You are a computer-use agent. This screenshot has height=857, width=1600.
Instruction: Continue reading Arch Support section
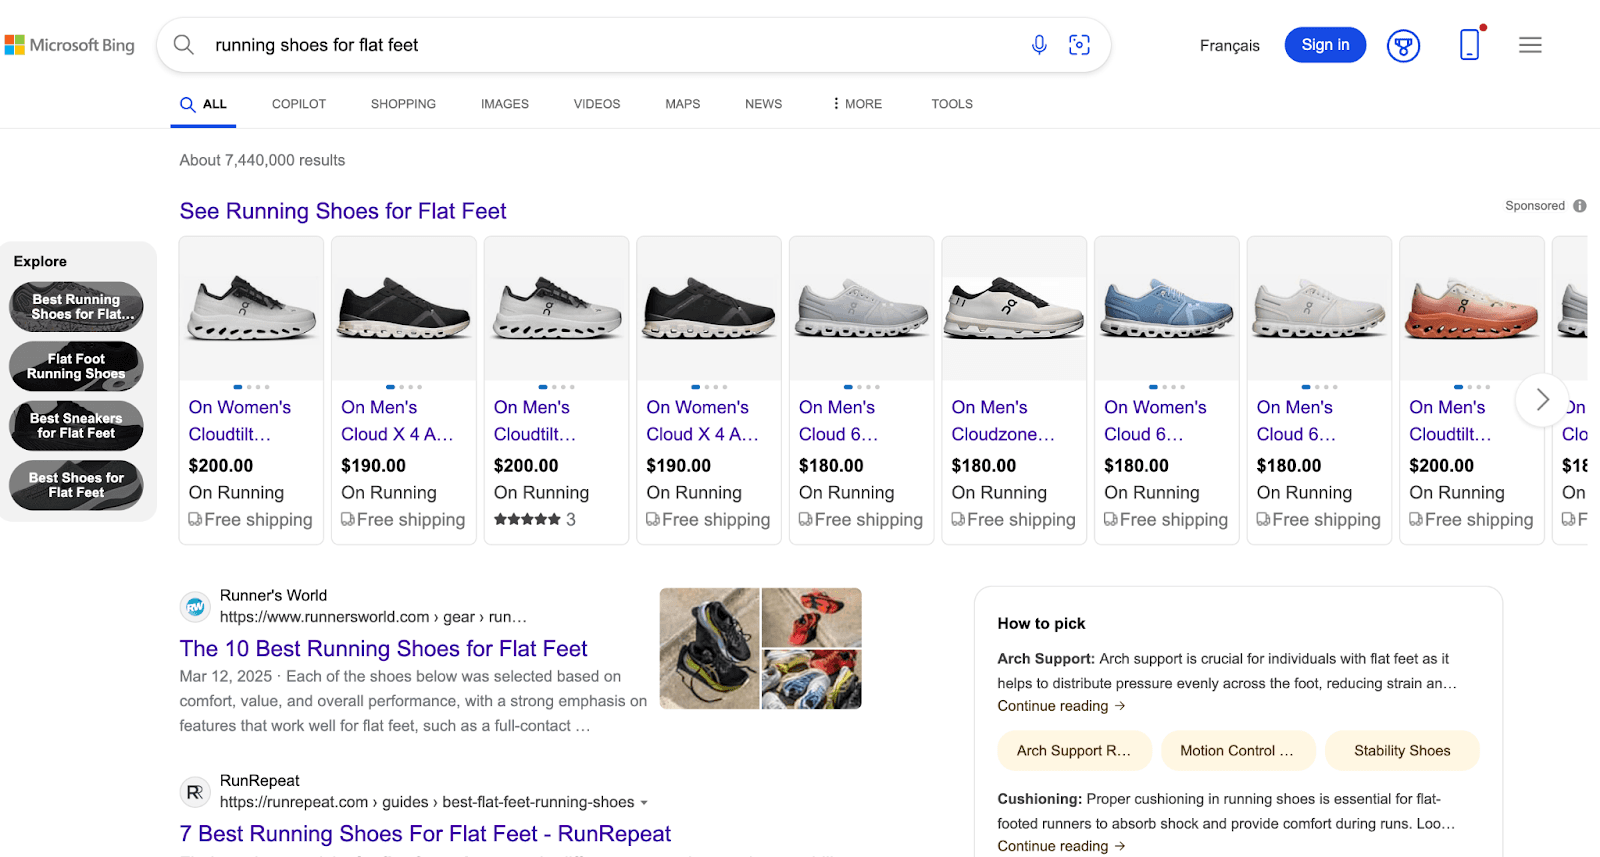tap(1061, 706)
